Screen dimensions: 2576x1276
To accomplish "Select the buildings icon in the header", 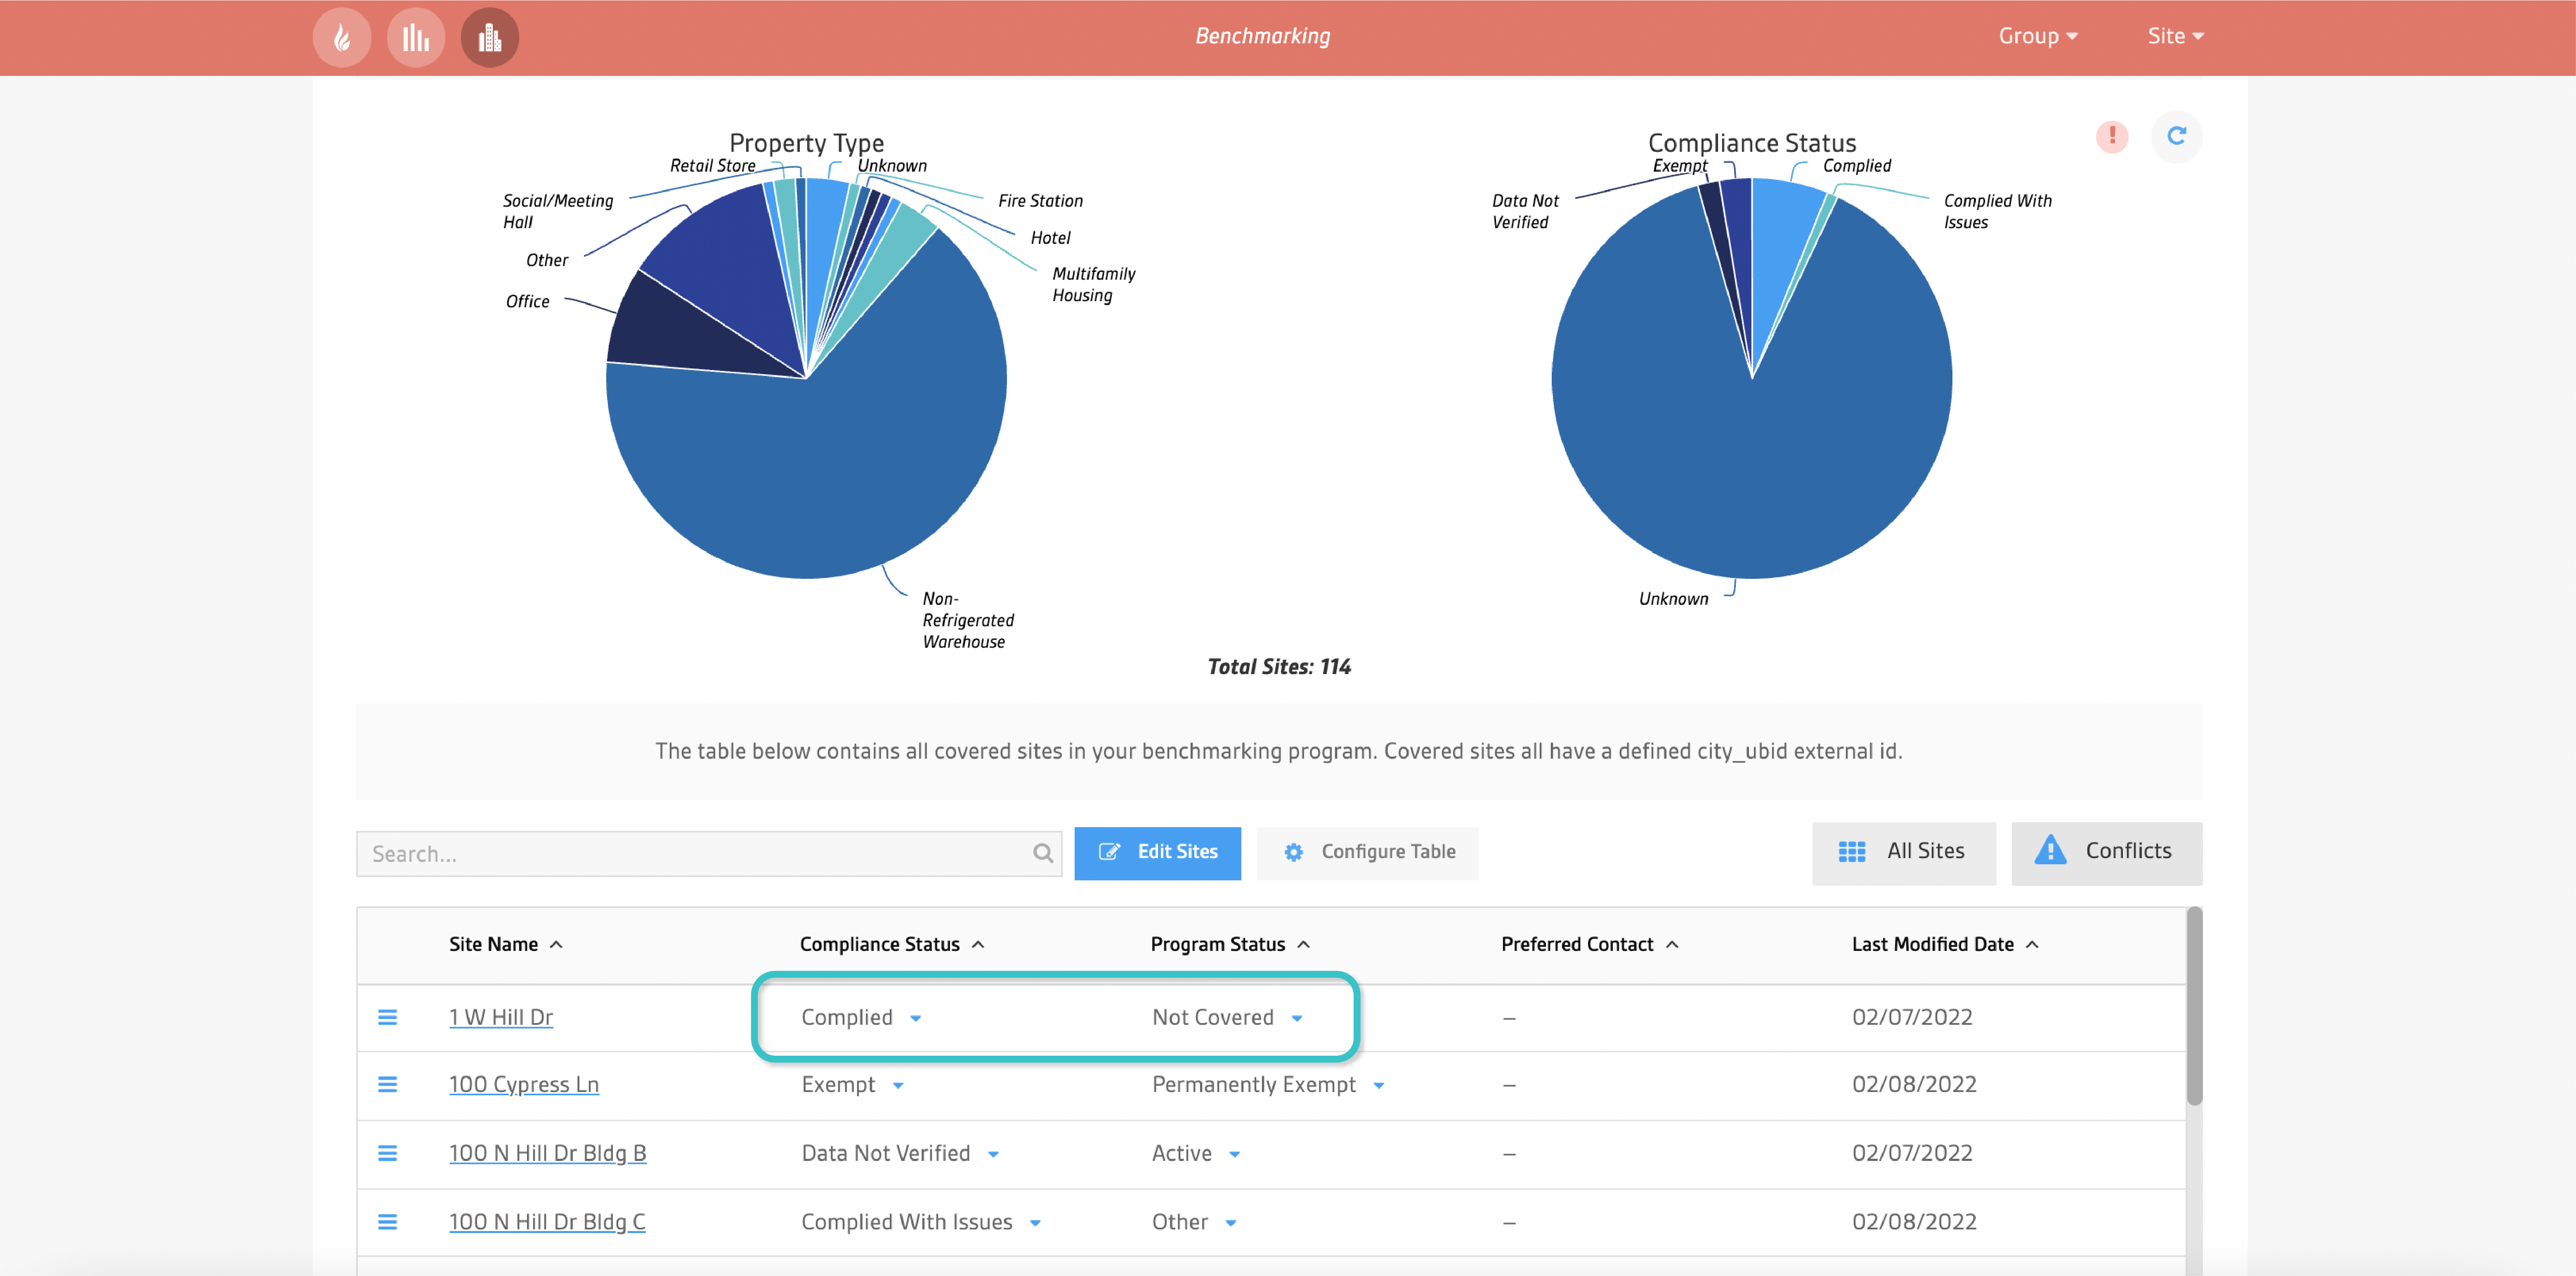I will click(490, 38).
